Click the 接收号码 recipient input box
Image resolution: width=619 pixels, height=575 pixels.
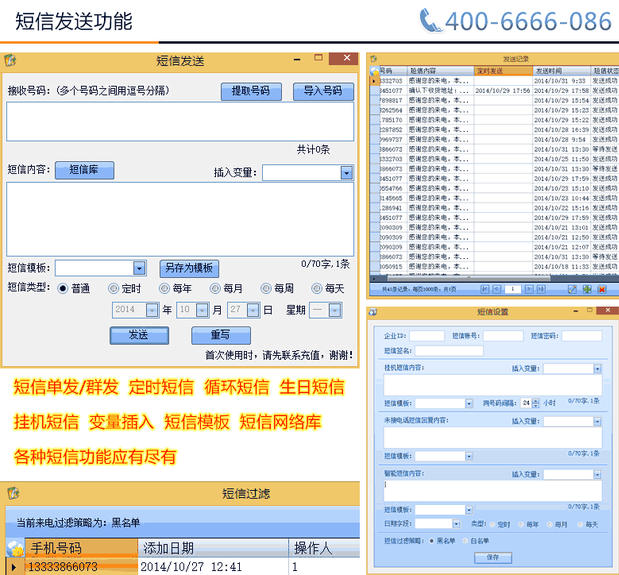pyautogui.click(x=180, y=121)
